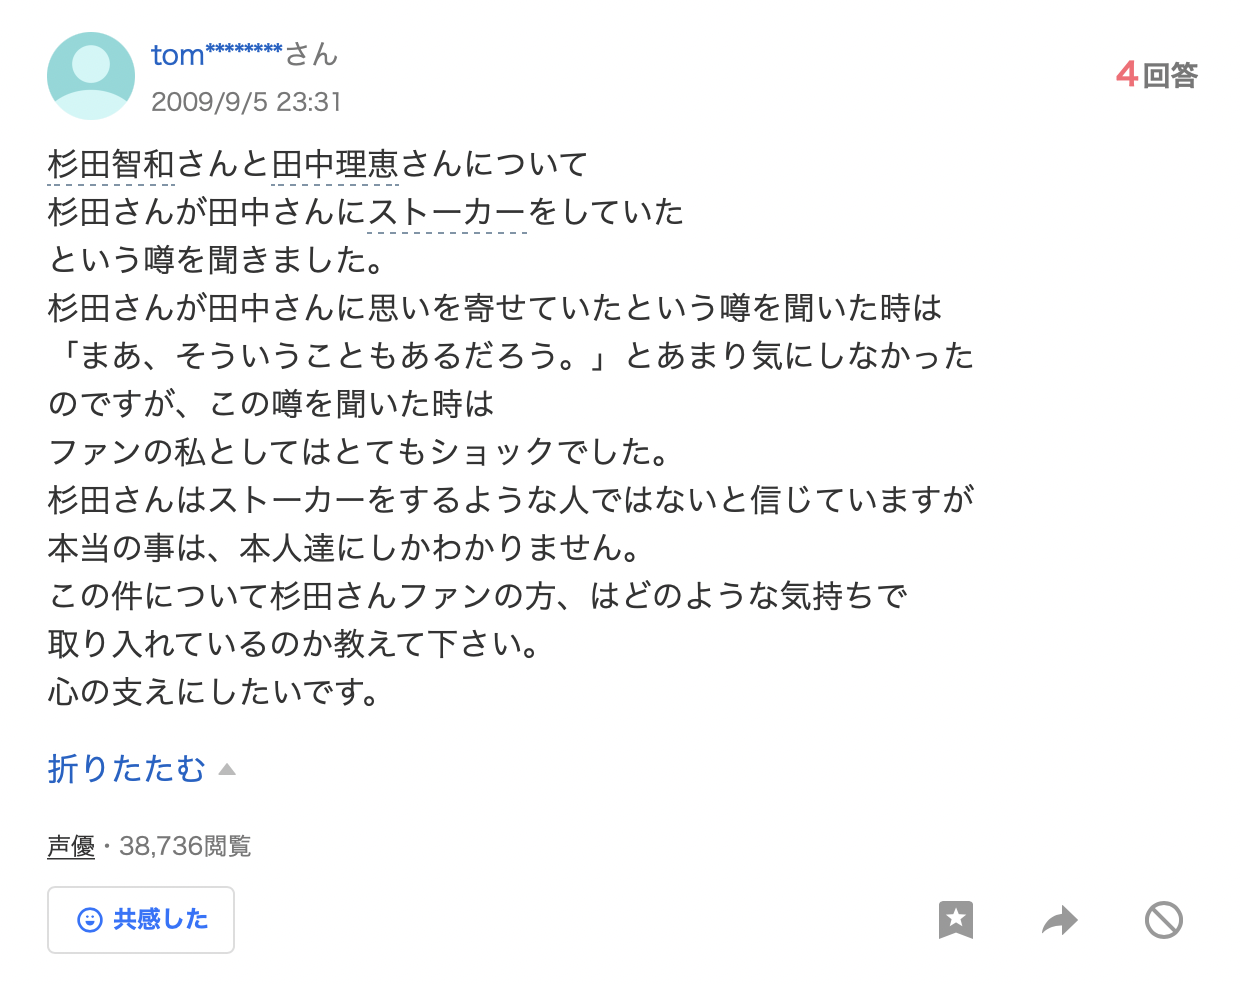This screenshot has width=1240, height=984.
Task: Collapse post with 折りたたむ
Action: tap(126, 768)
